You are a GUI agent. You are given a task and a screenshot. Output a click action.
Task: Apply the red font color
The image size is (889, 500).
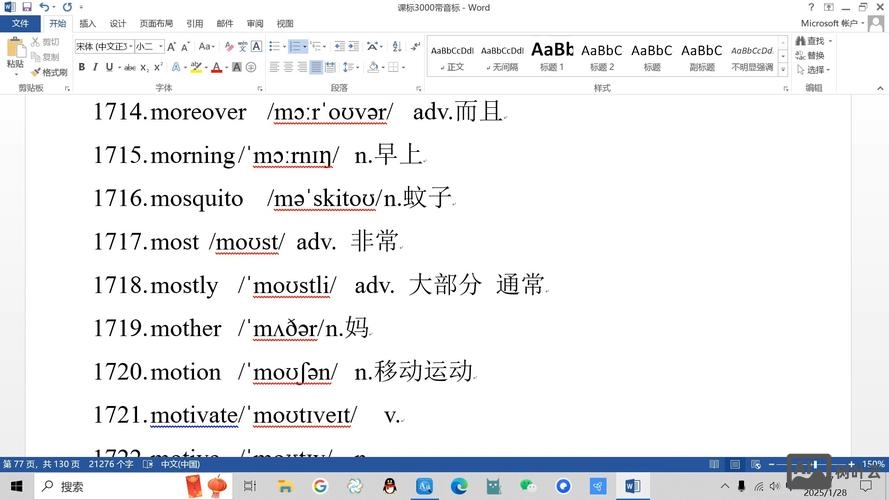(217, 67)
